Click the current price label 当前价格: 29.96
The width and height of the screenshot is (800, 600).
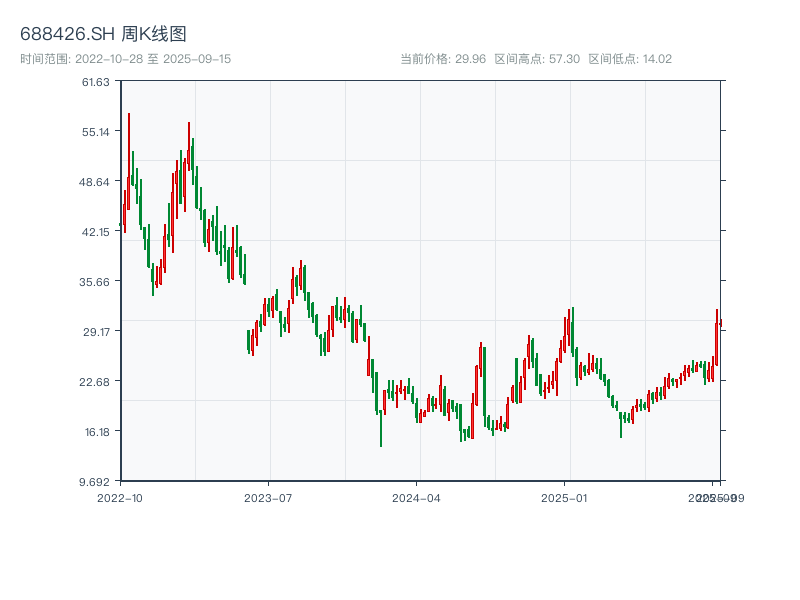coord(443,59)
